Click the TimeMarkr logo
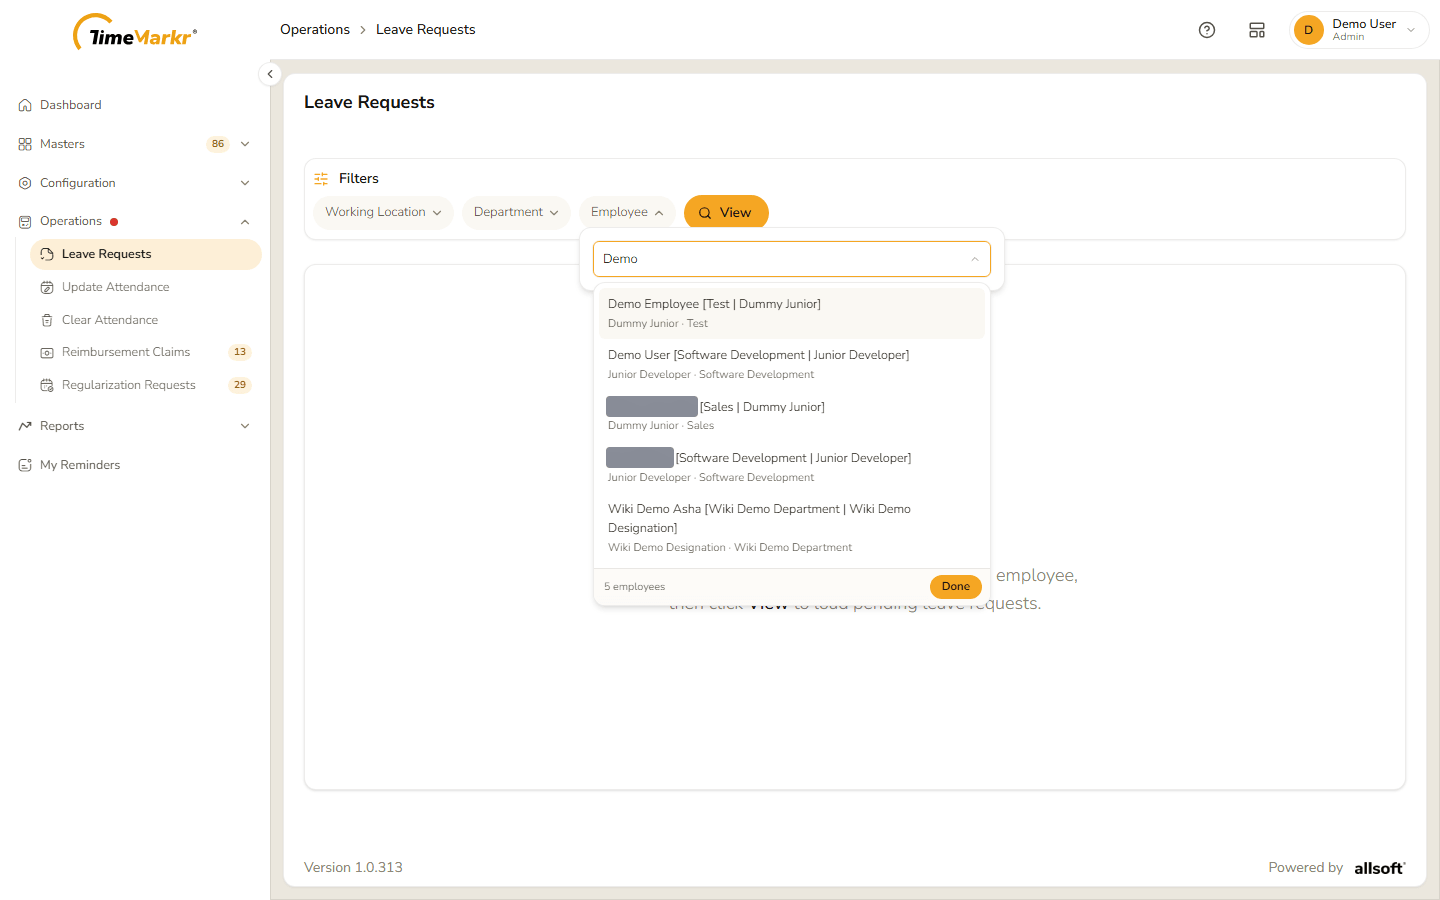Image resolution: width=1440 pixels, height=900 pixels. [135, 33]
